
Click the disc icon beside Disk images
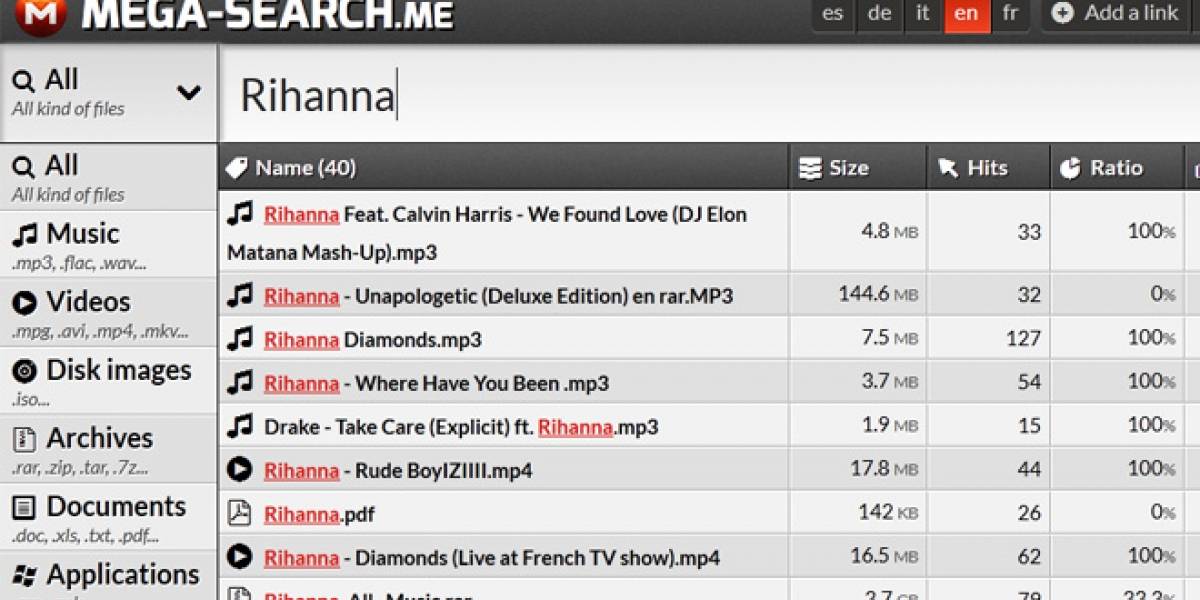(24, 371)
